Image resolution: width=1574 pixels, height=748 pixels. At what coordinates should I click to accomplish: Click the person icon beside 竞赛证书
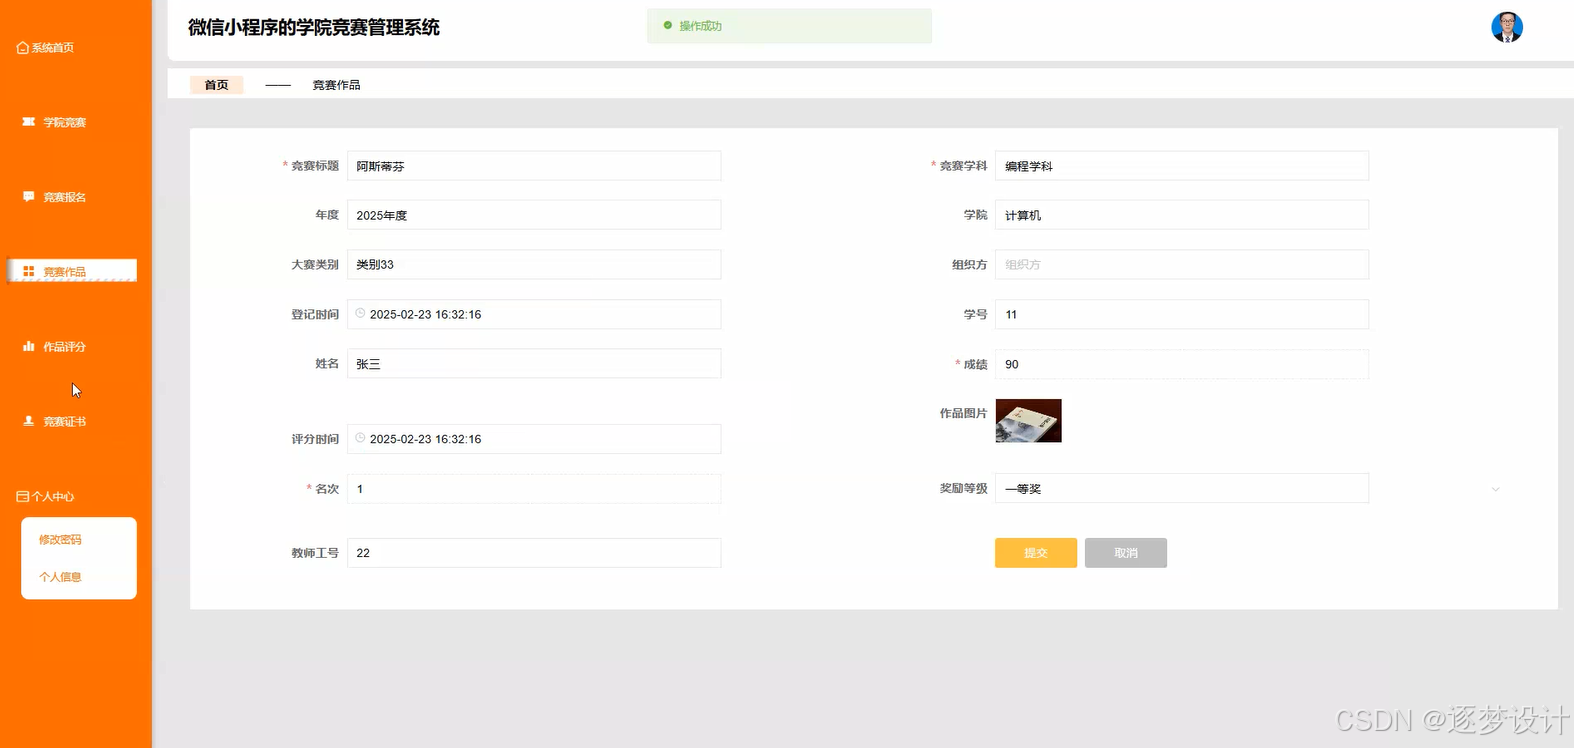tap(29, 421)
